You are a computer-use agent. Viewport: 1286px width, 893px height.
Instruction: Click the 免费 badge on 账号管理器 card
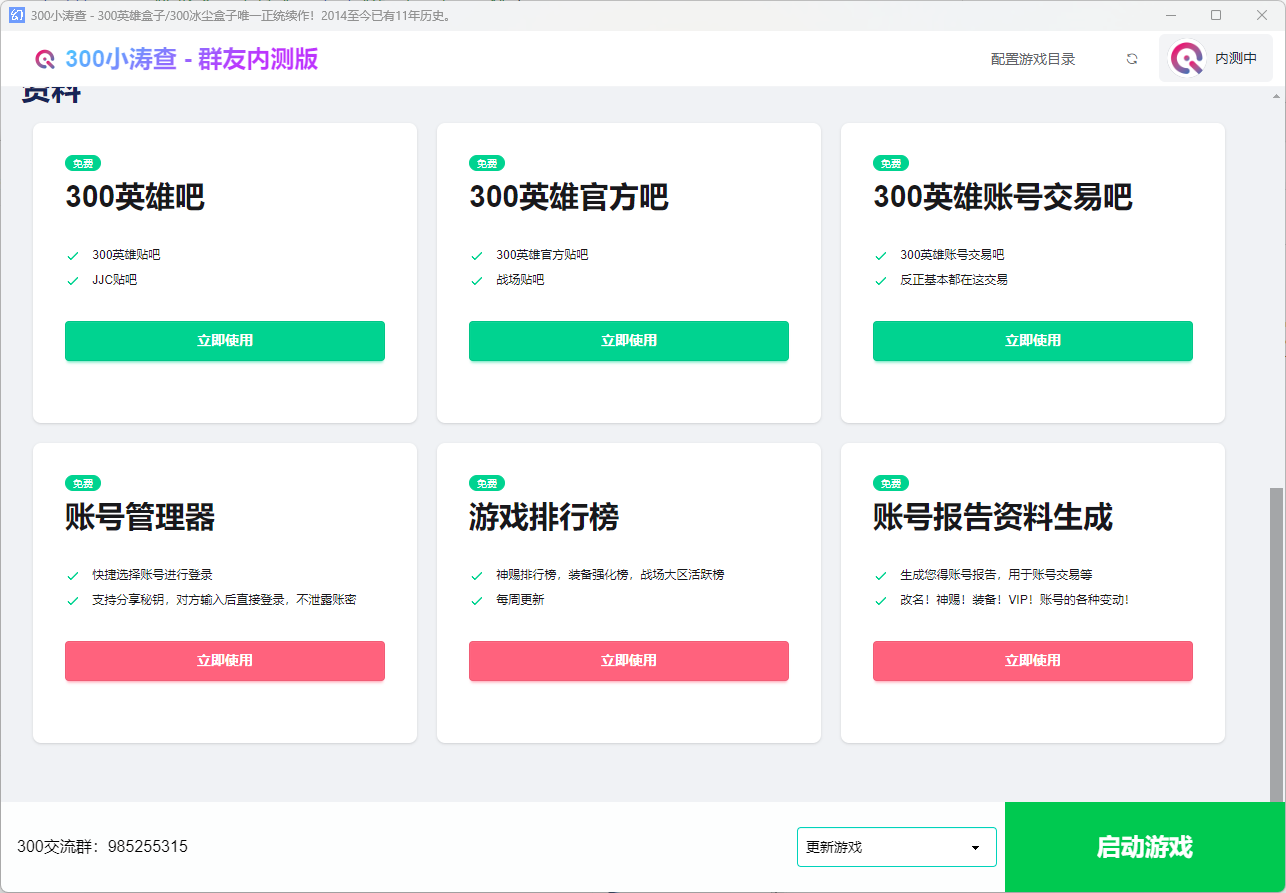click(83, 483)
